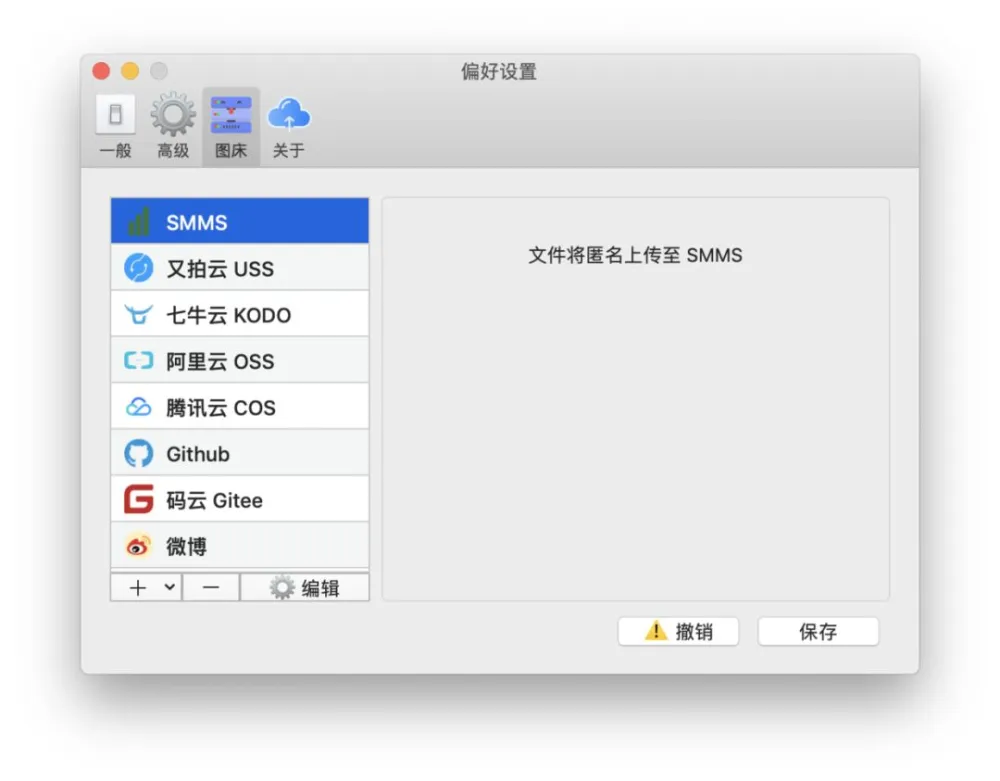Click the 编辑 edit button
Screen dimensions: 1000x781
coord(305,587)
